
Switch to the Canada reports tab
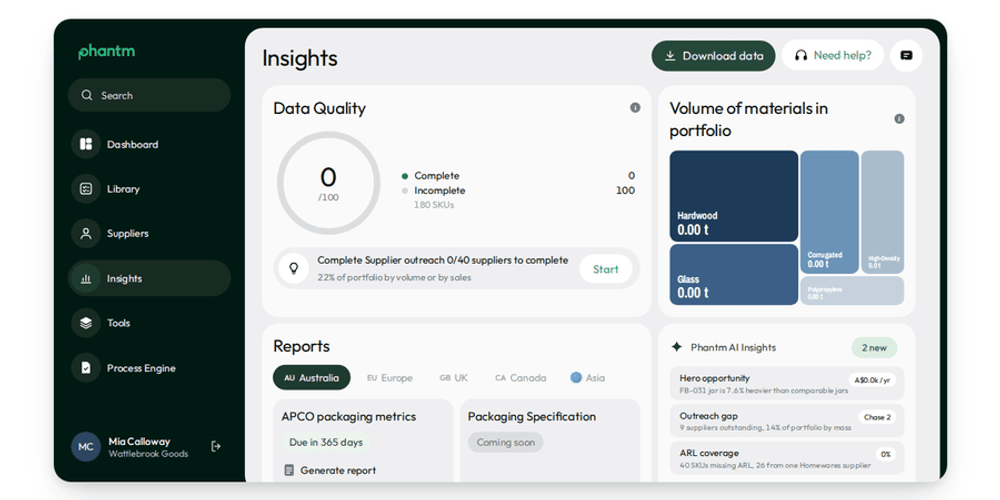click(520, 378)
